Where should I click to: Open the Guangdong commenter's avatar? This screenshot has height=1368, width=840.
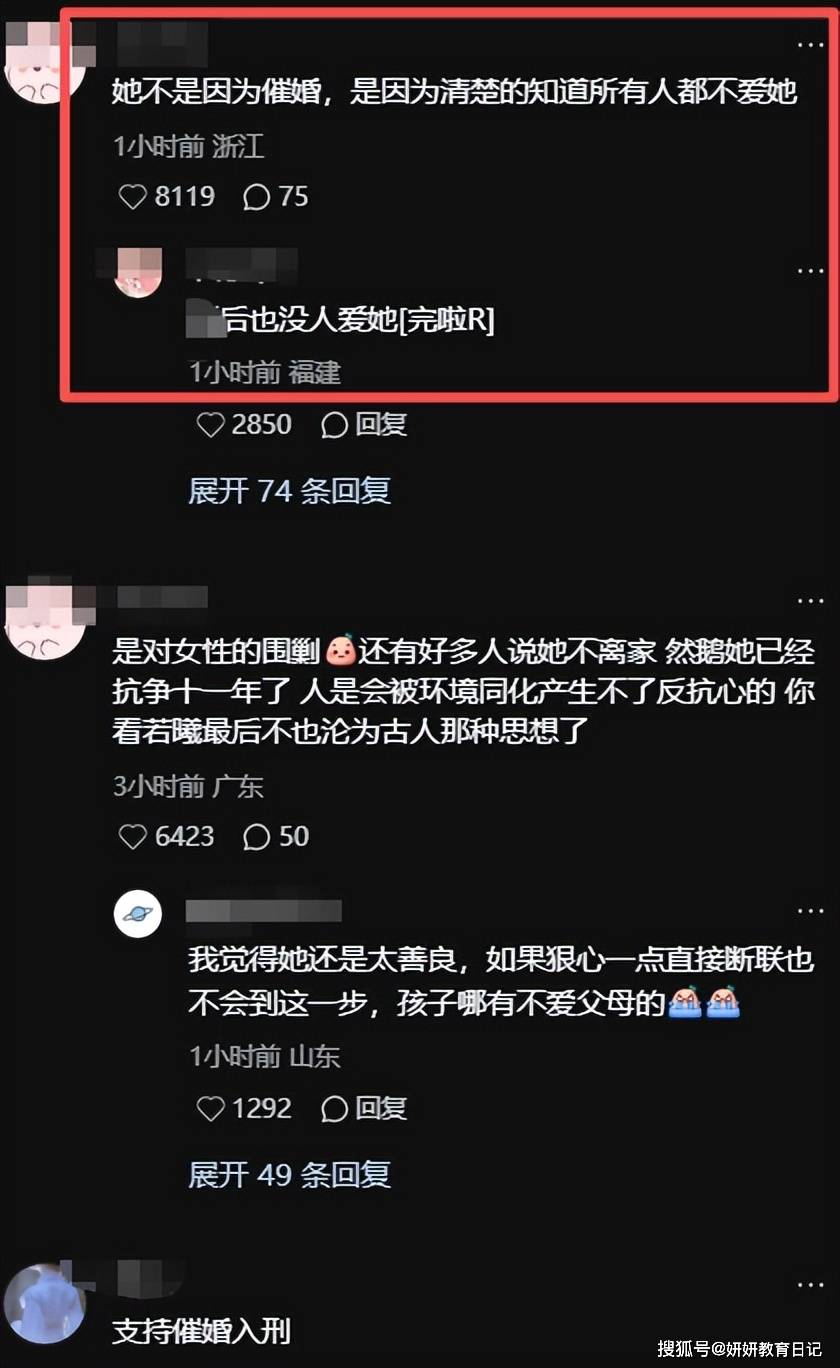[x=38, y=618]
